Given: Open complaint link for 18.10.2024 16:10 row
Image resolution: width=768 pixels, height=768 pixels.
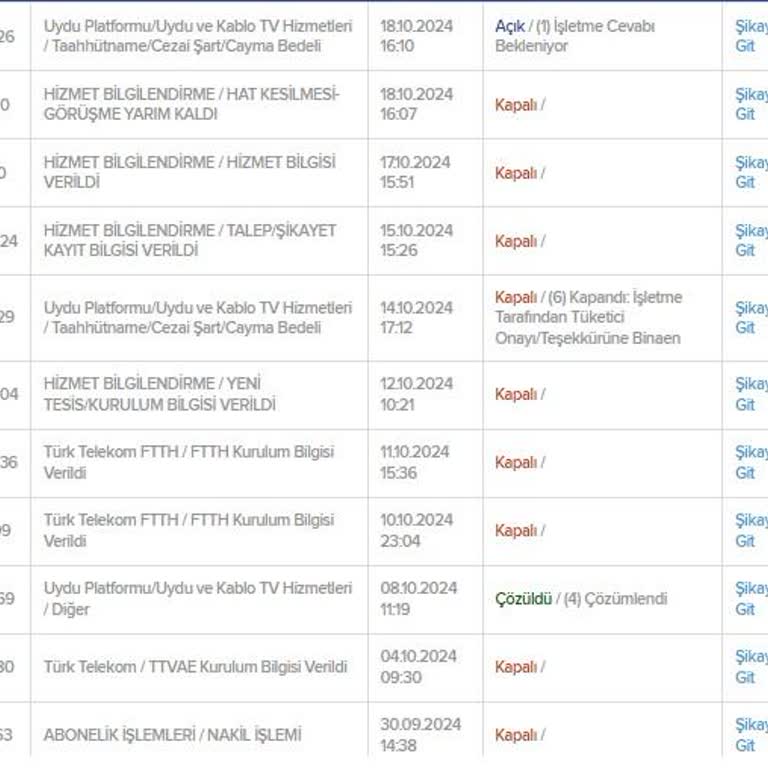Looking at the screenshot, I should 750,36.
